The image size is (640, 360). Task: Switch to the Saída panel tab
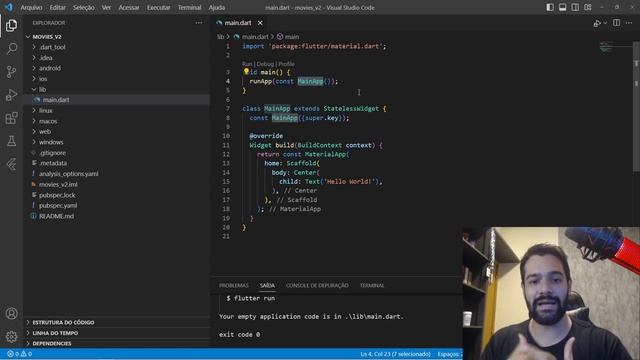(x=267, y=285)
